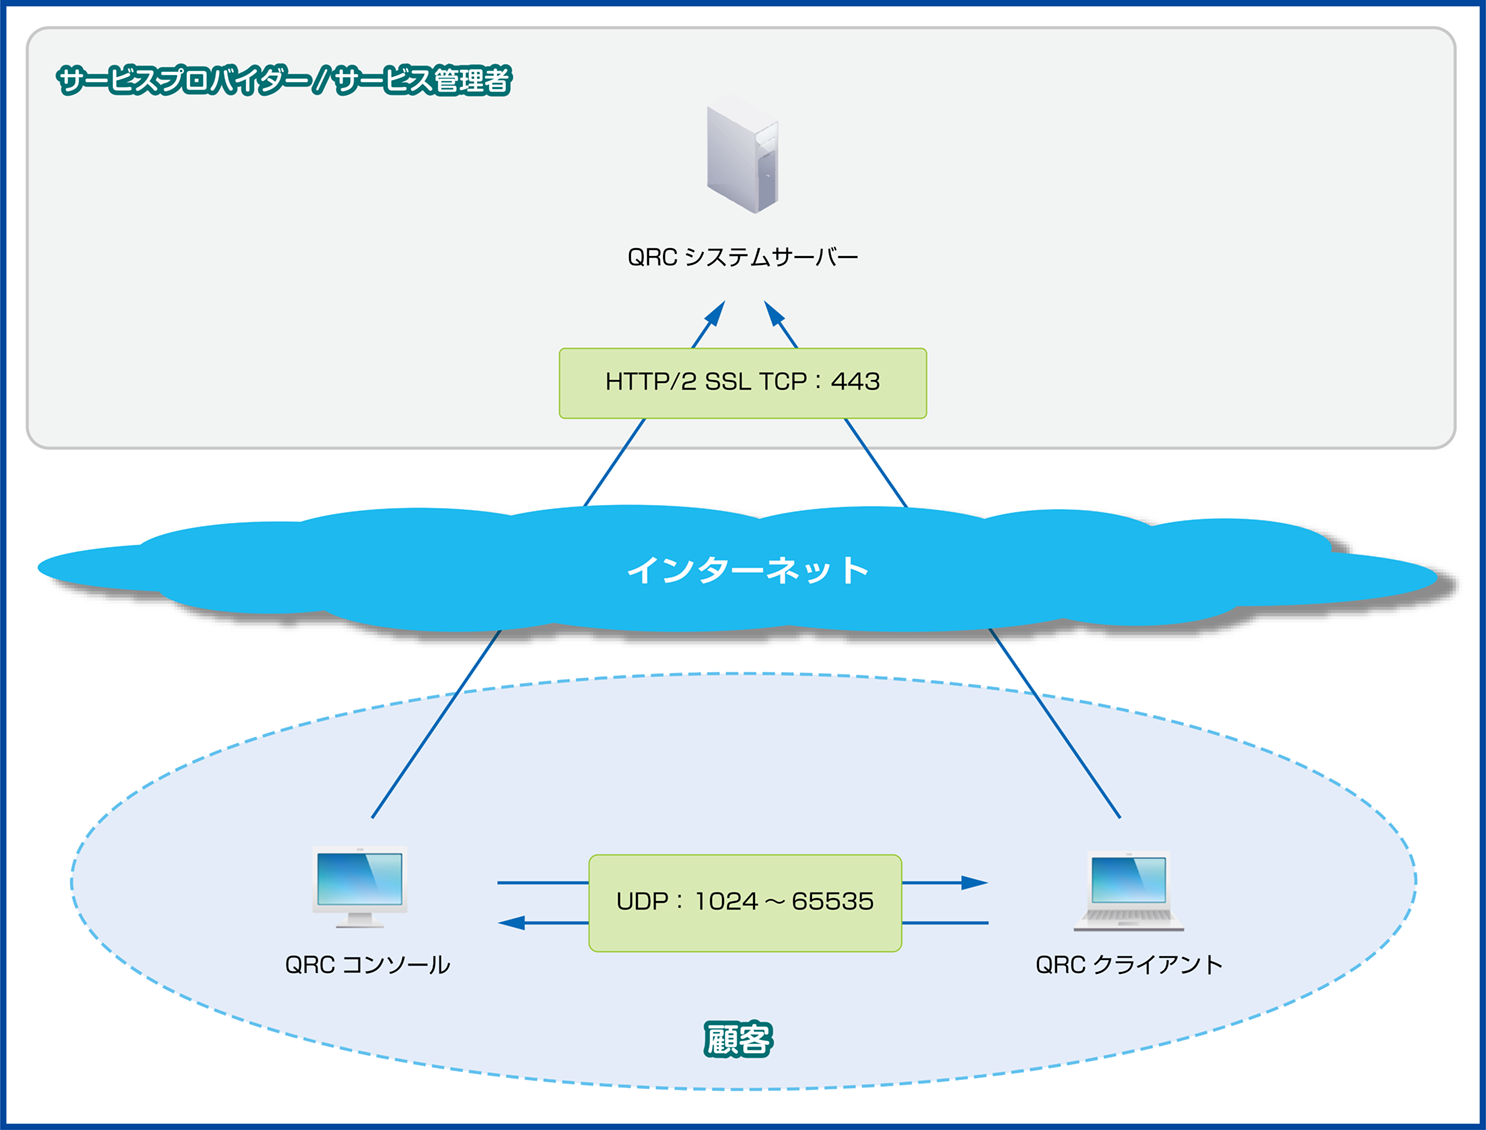
Task: Click the インターネット cloud text
Action: pyautogui.click(x=747, y=570)
